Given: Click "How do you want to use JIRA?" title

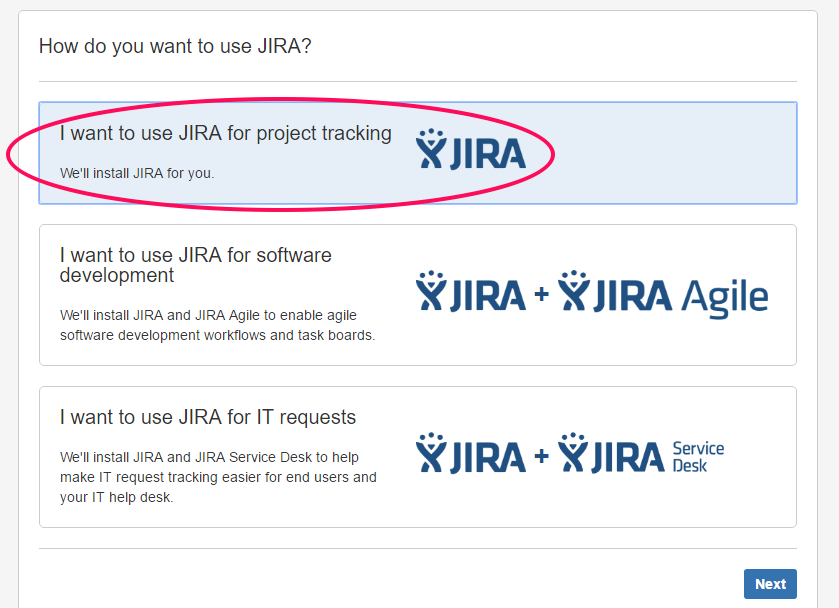Looking at the screenshot, I should click(175, 47).
